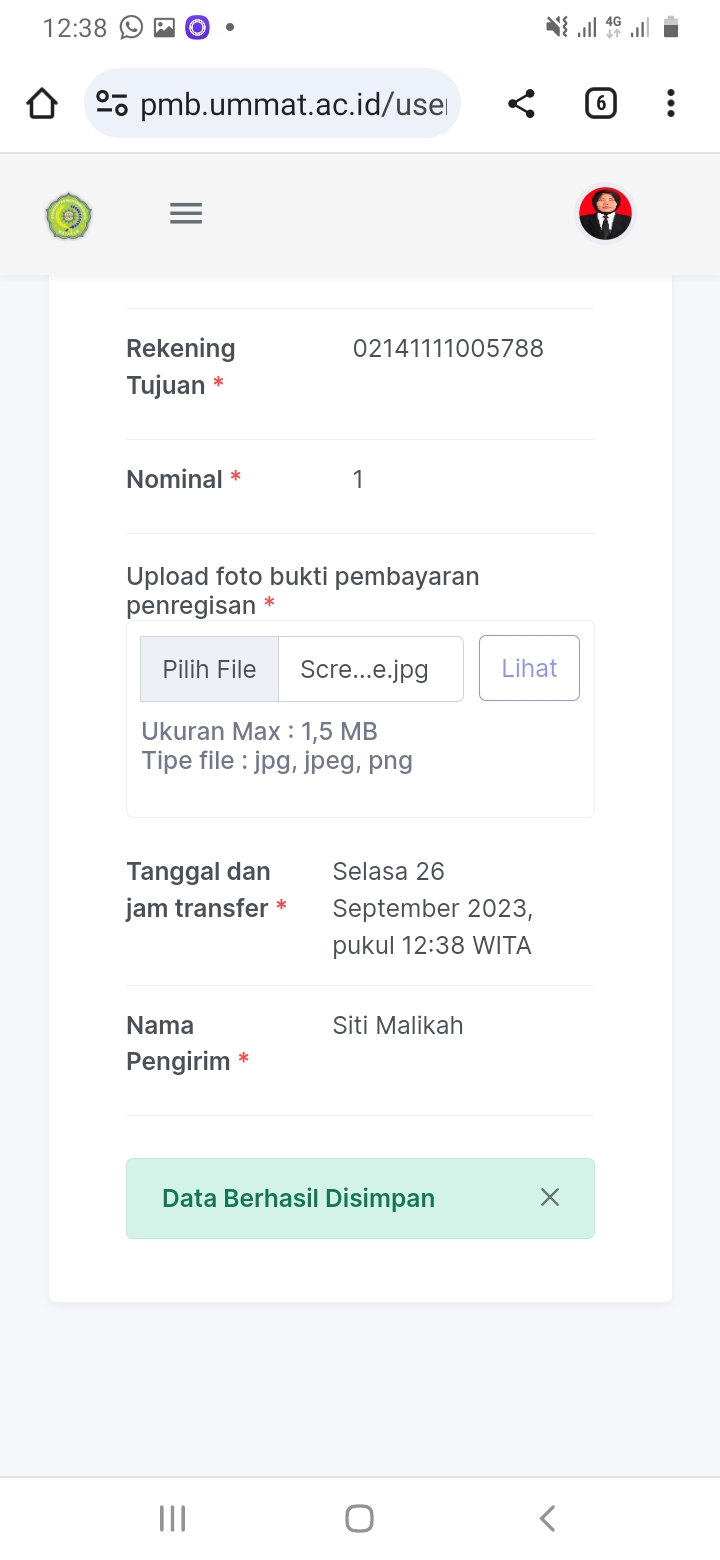Tap Android back navigation button

pos(547,1519)
